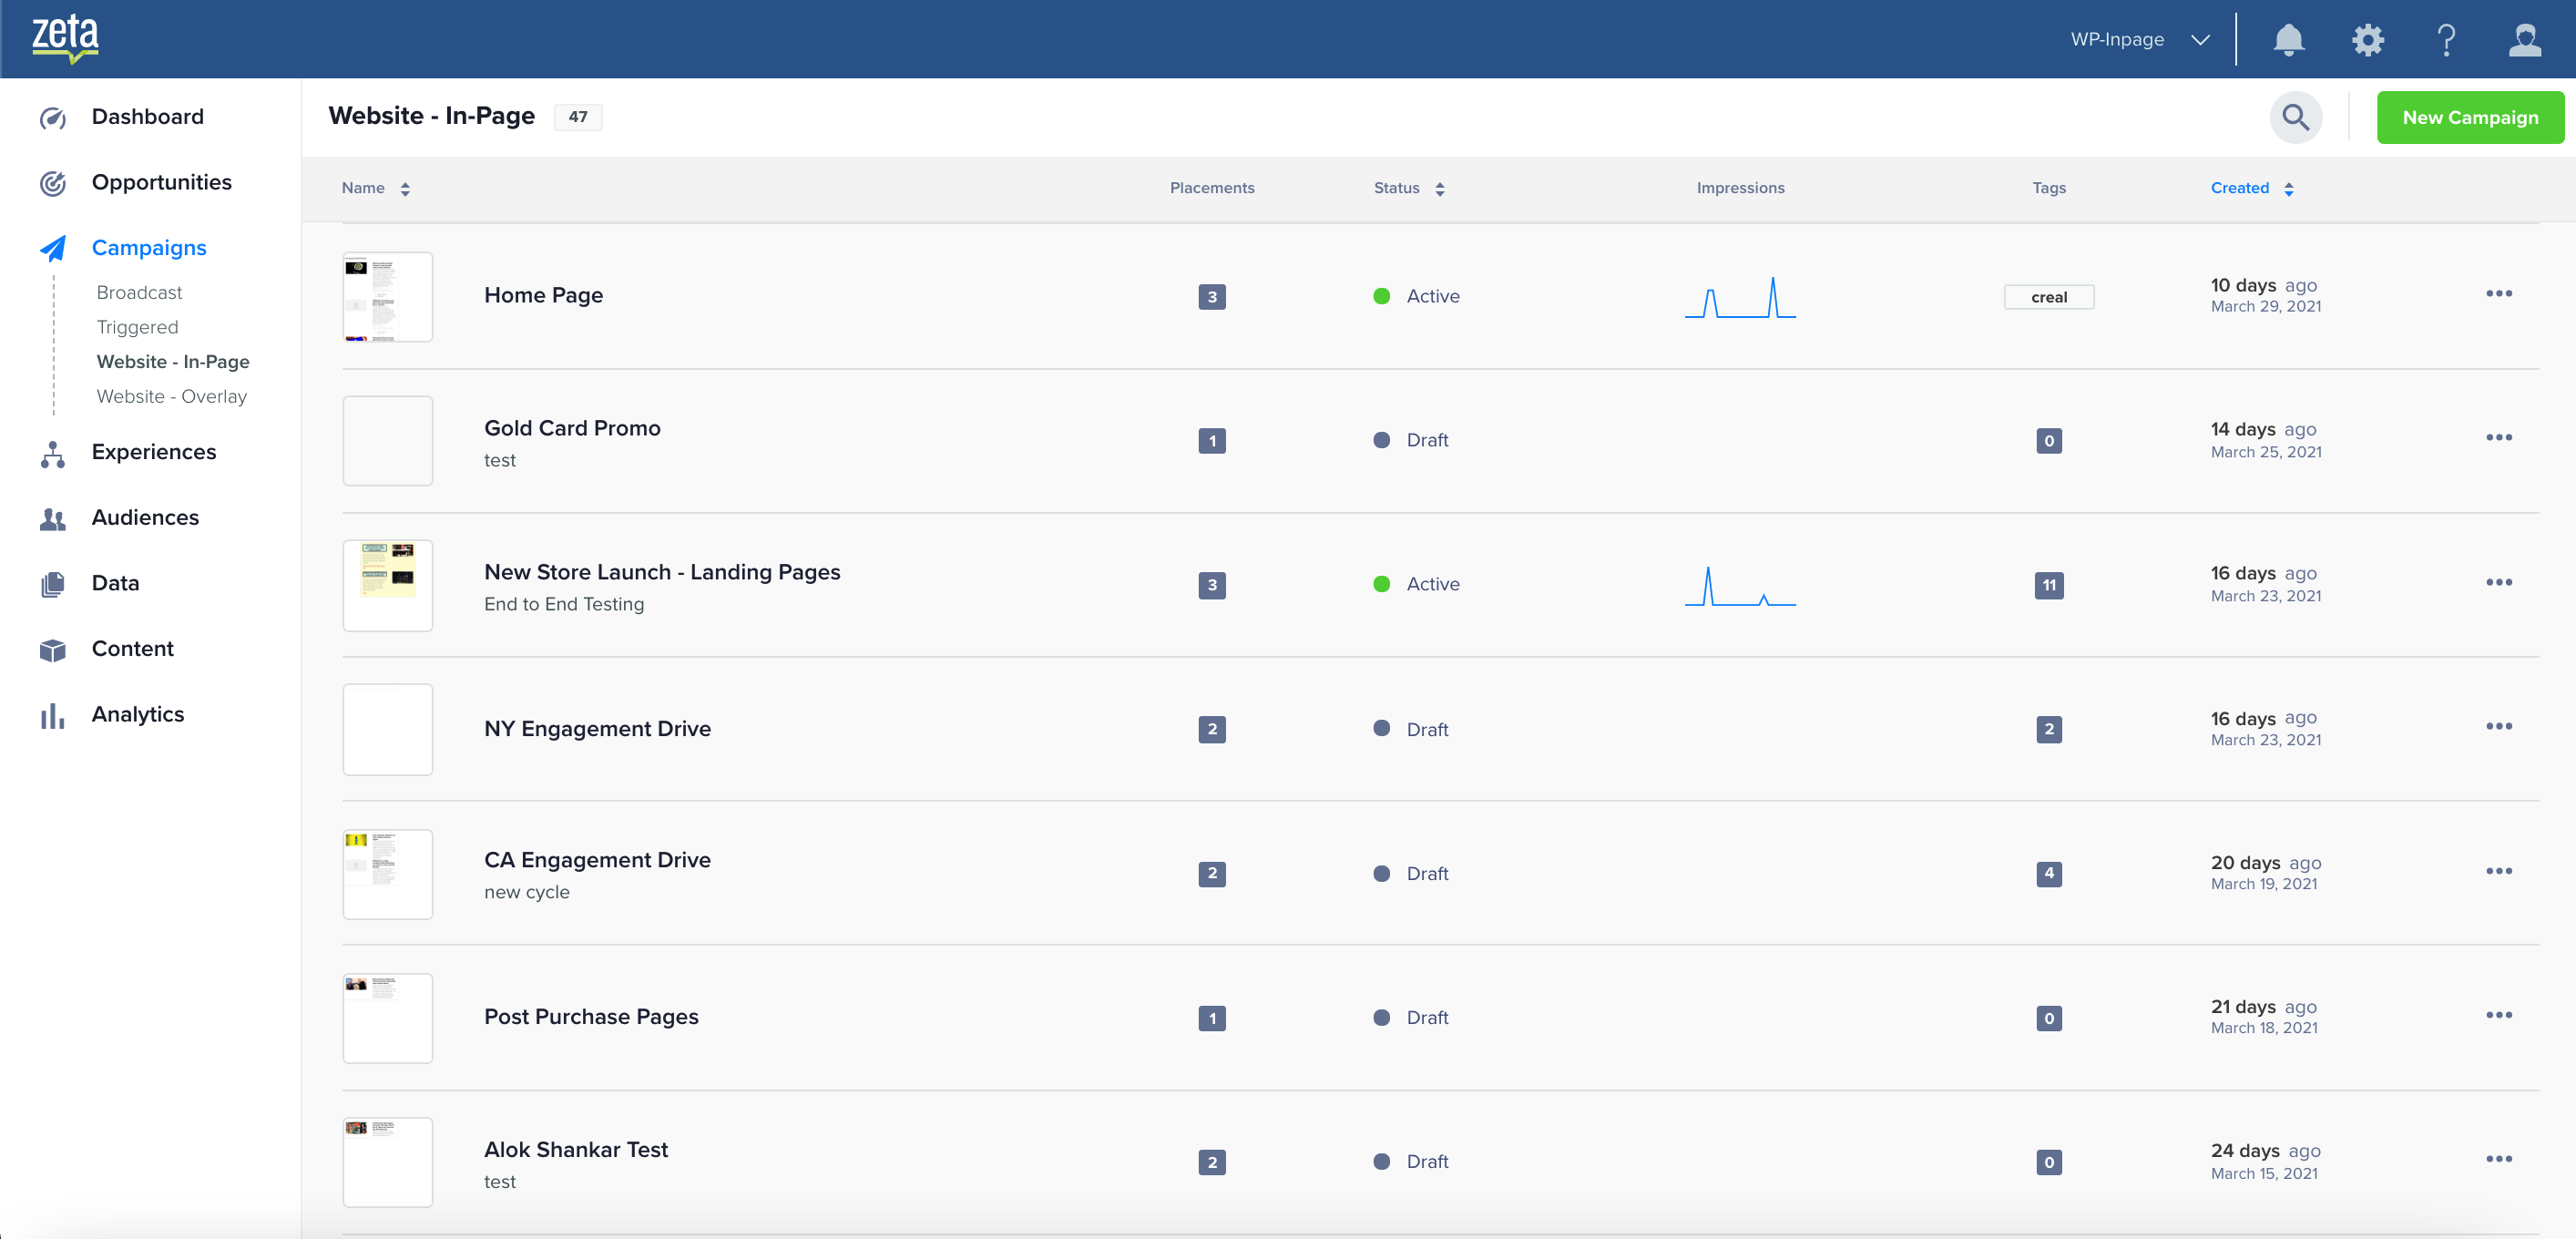This screenshot has height=1239, width=2576.
Task: Open Analytics from the sidebar
Action: click(x=137, y=714)
